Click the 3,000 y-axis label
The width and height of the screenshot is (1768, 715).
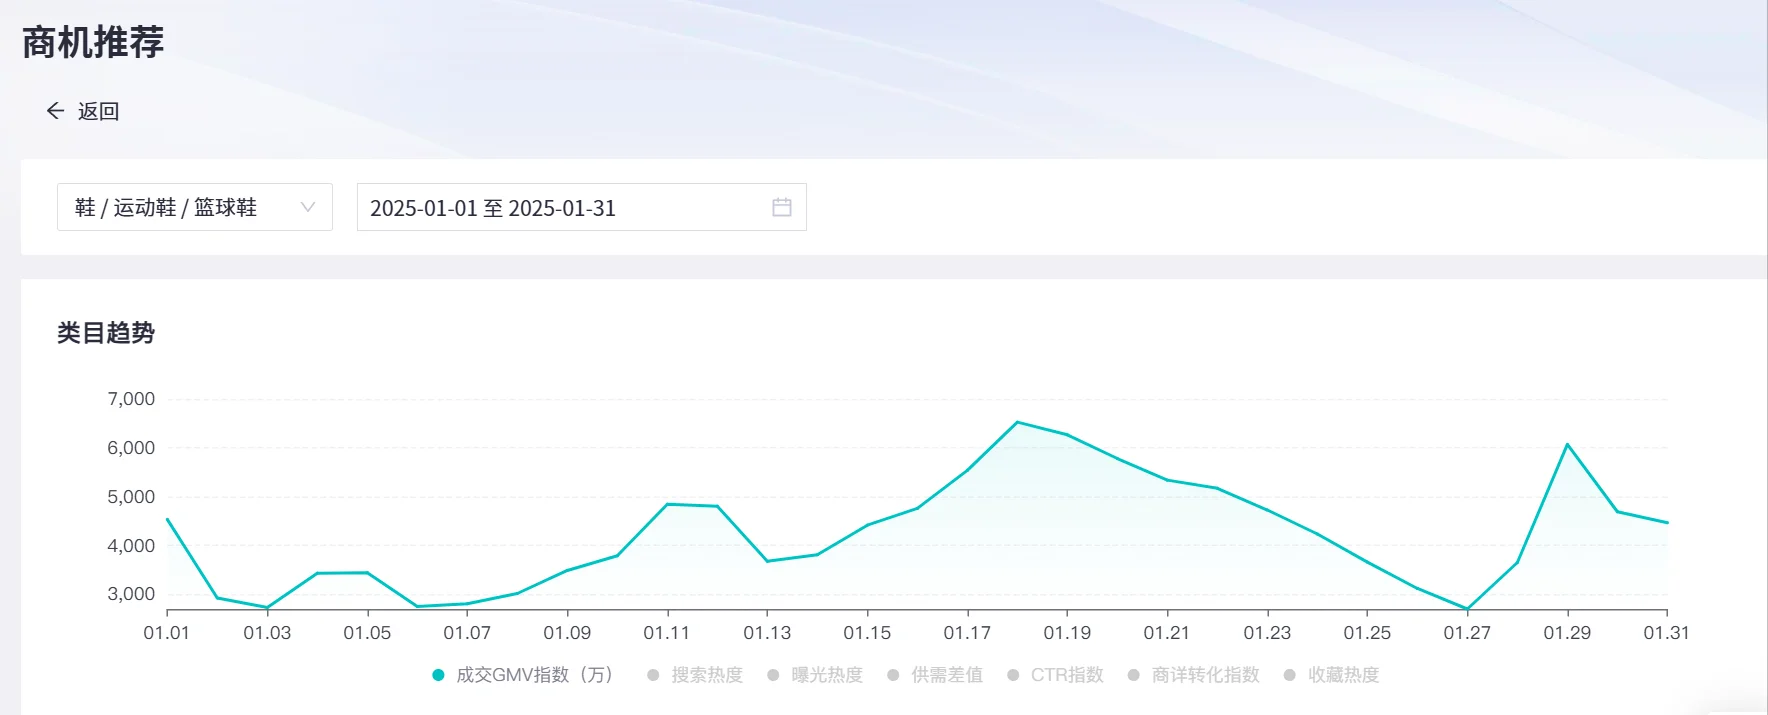click(x=131, y=594)
